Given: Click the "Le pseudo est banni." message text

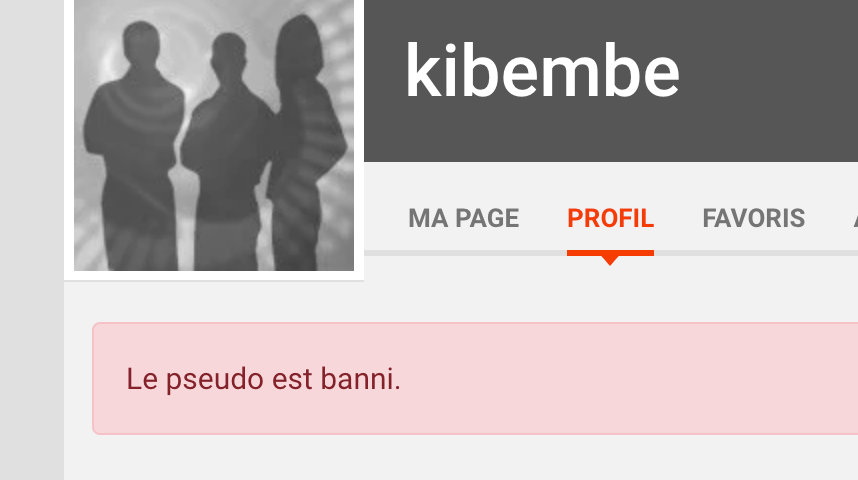Looking at the screenshot, I should click(x=263, y=379).
